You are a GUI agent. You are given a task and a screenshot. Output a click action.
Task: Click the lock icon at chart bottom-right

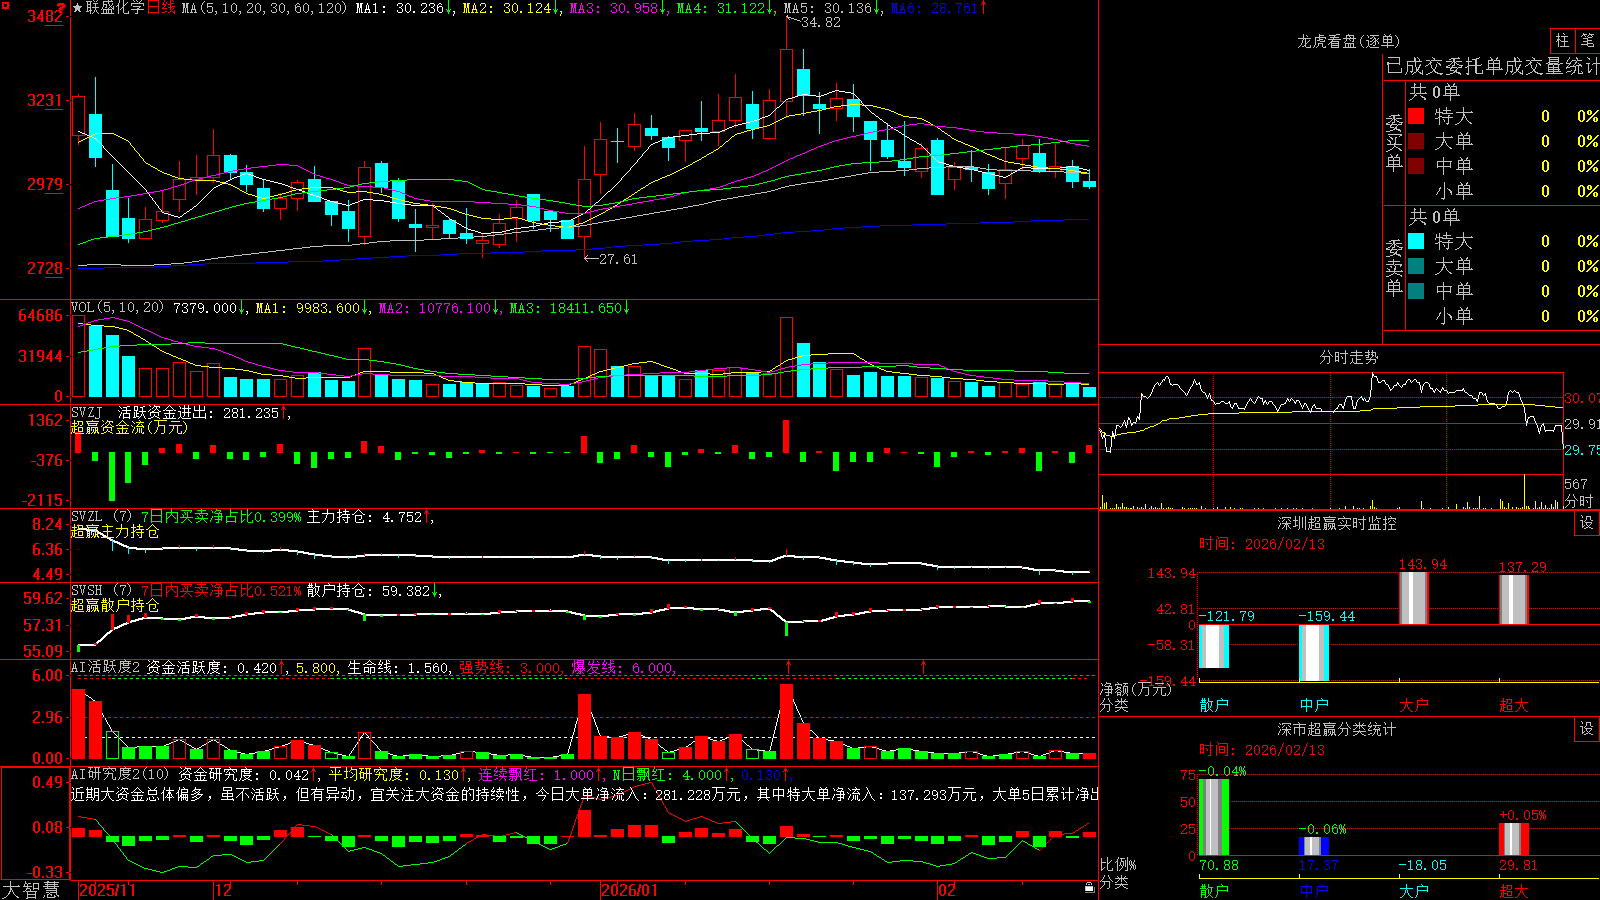(x=1089, y=887)
